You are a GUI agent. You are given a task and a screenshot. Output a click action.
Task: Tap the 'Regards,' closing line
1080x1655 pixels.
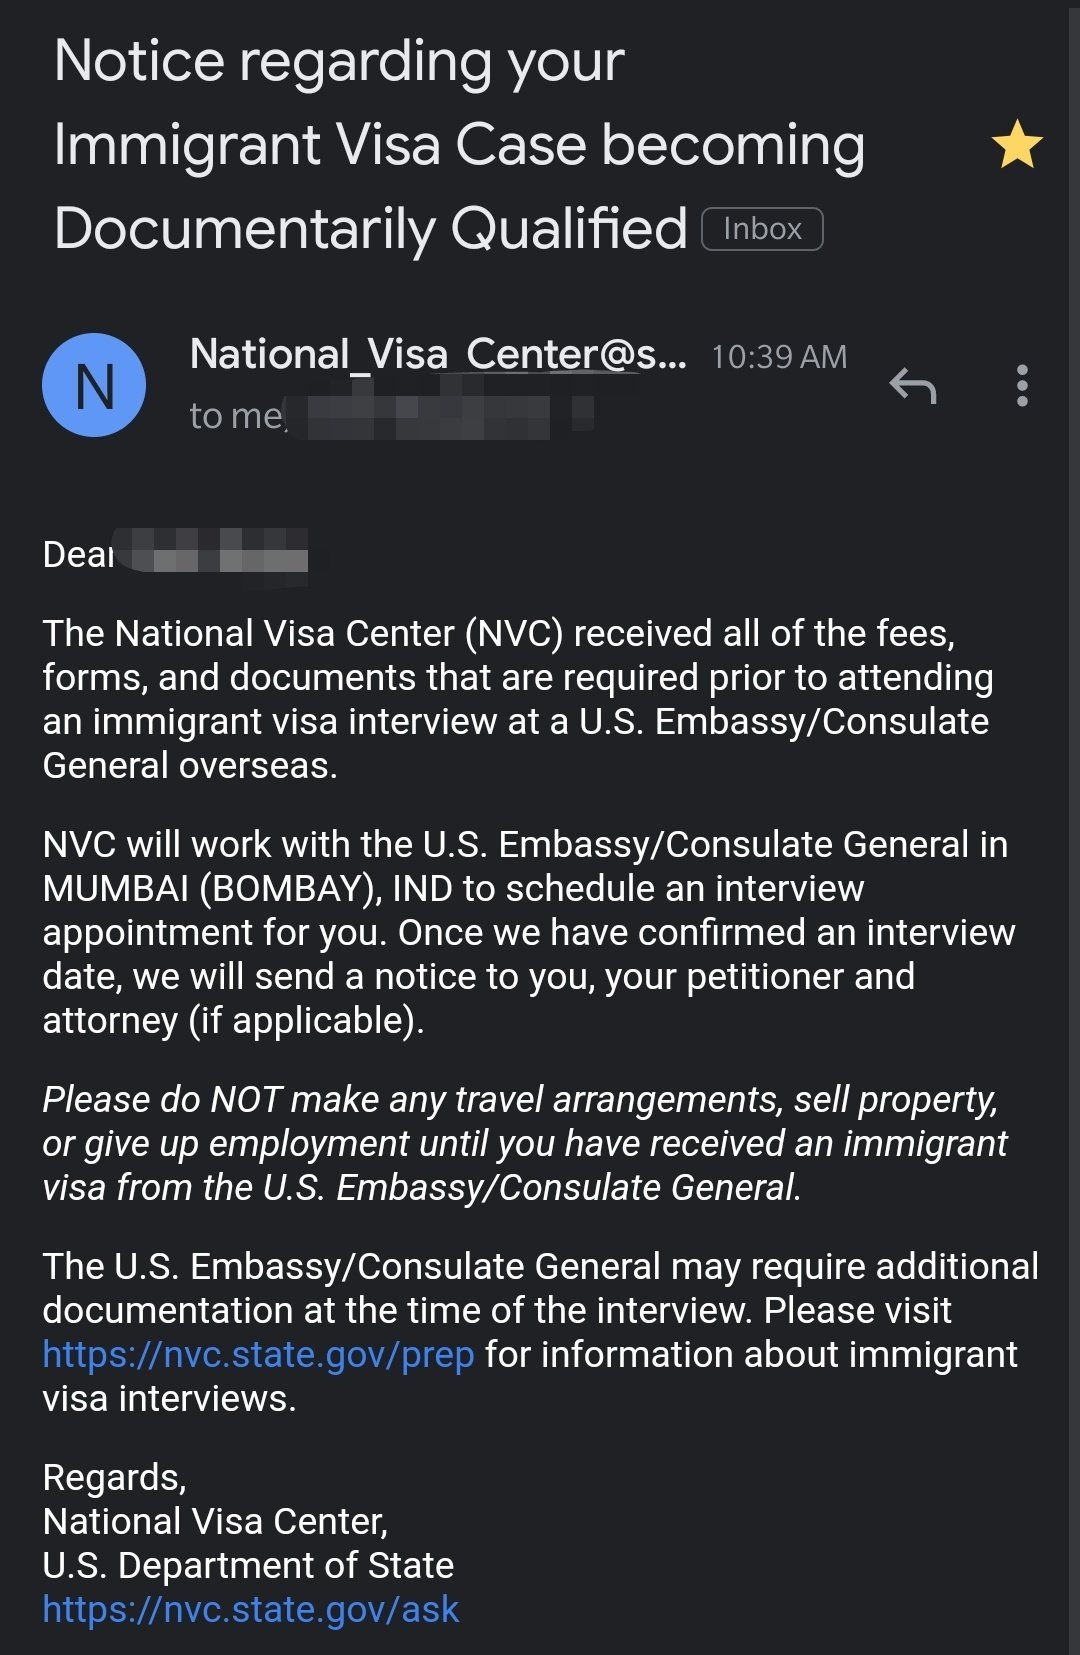(115, 1477)
